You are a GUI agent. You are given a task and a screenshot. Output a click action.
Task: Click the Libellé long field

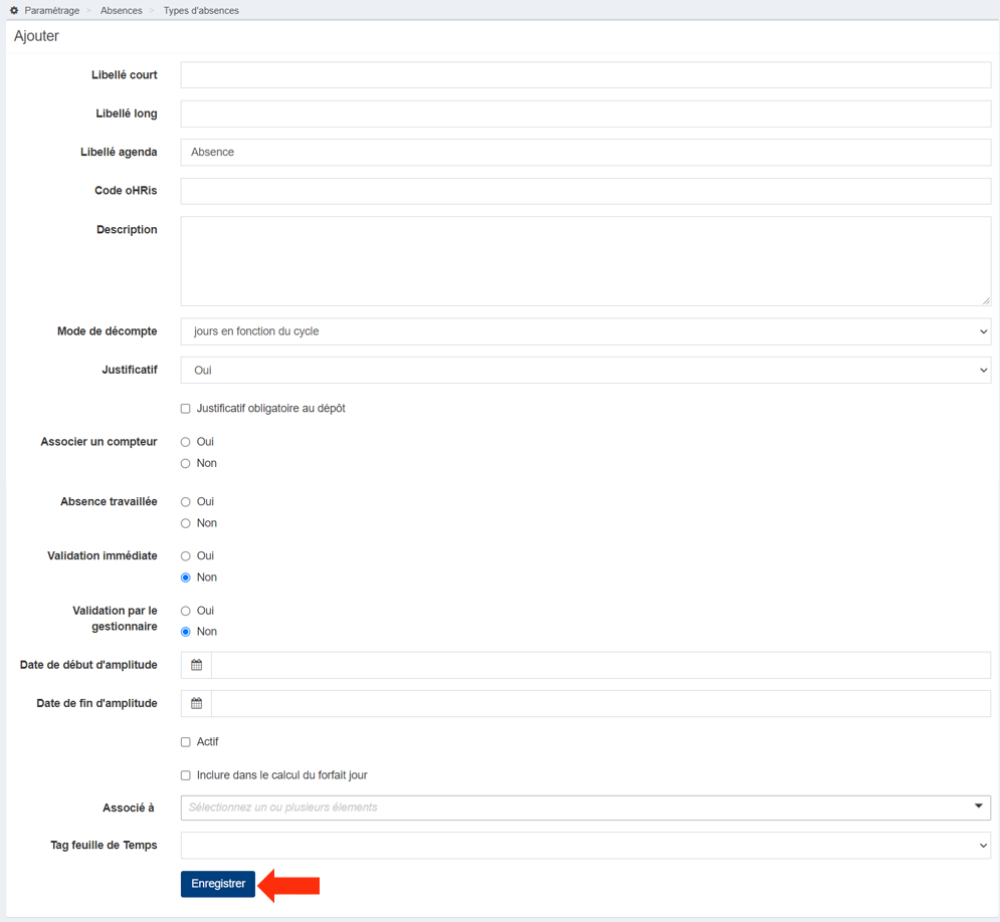[x=585, y=113]
